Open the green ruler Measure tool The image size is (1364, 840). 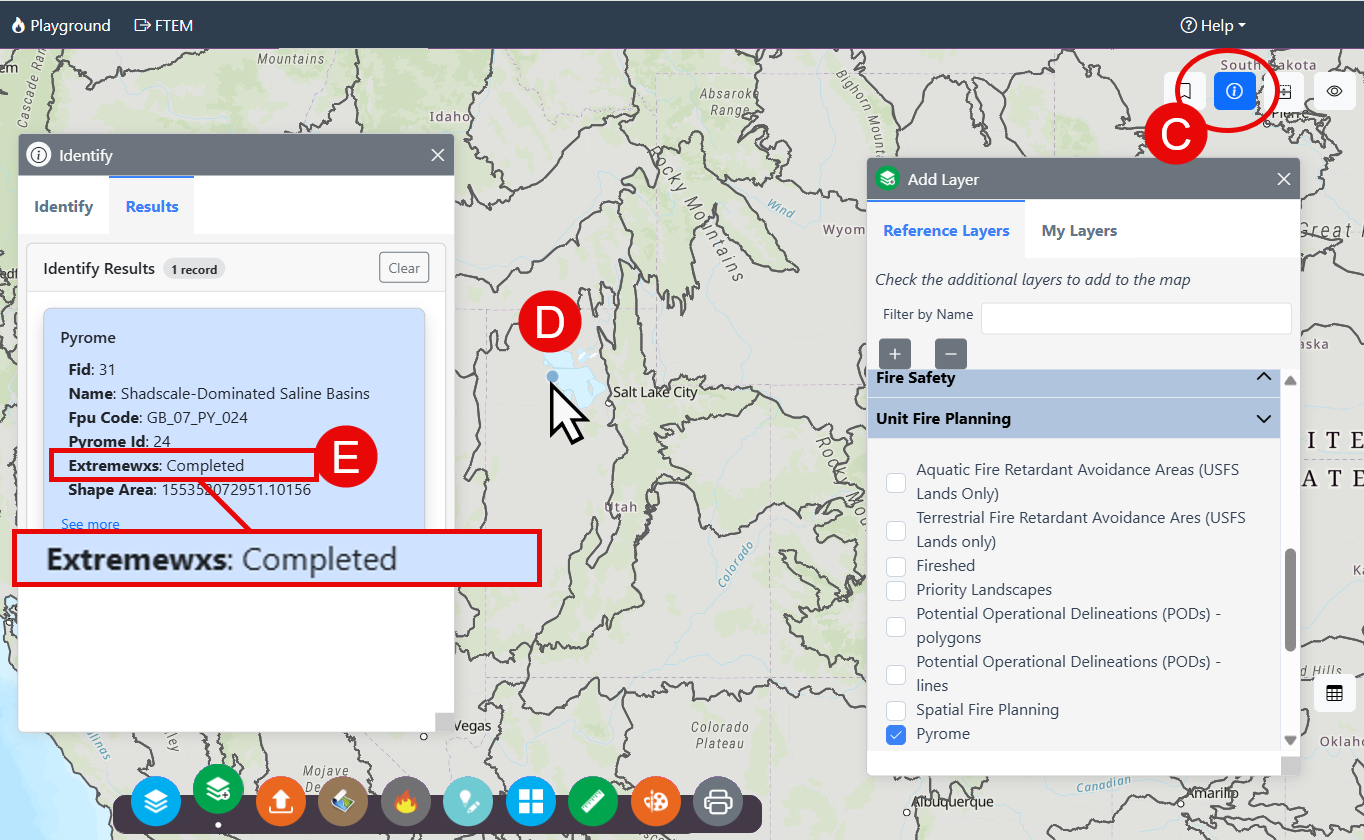[x=593, y=802]
